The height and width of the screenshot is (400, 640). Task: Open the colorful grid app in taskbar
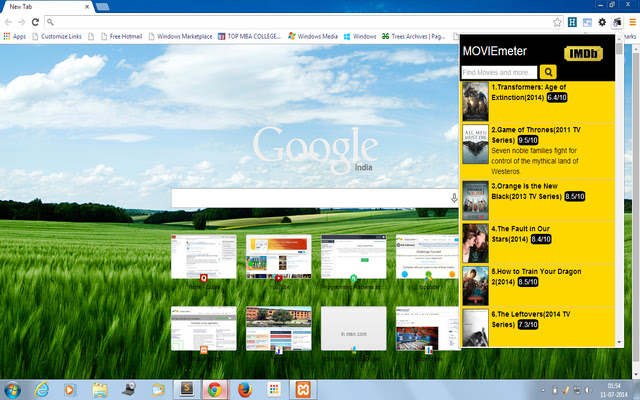click(274, 390)
